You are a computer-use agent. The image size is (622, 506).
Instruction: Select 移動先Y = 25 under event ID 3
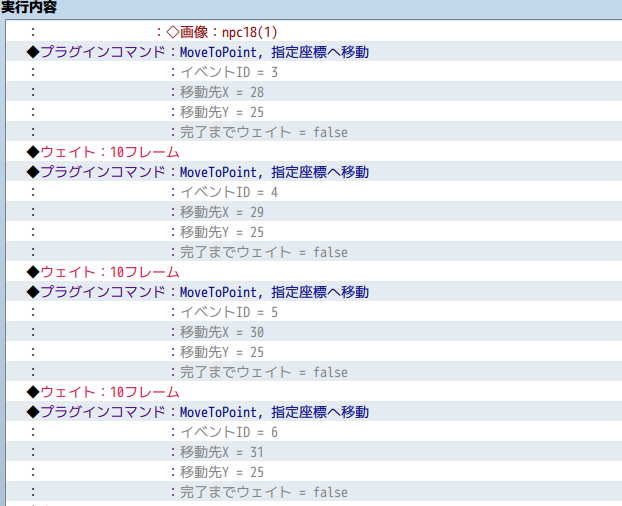314,112
